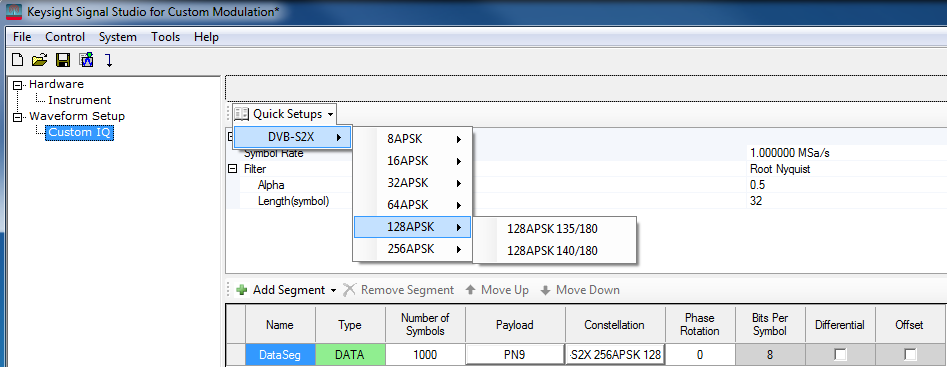This screenshot has height=367, width=947.
Task: Collapse the Hardware tree node
Action: tap(18, 85)
